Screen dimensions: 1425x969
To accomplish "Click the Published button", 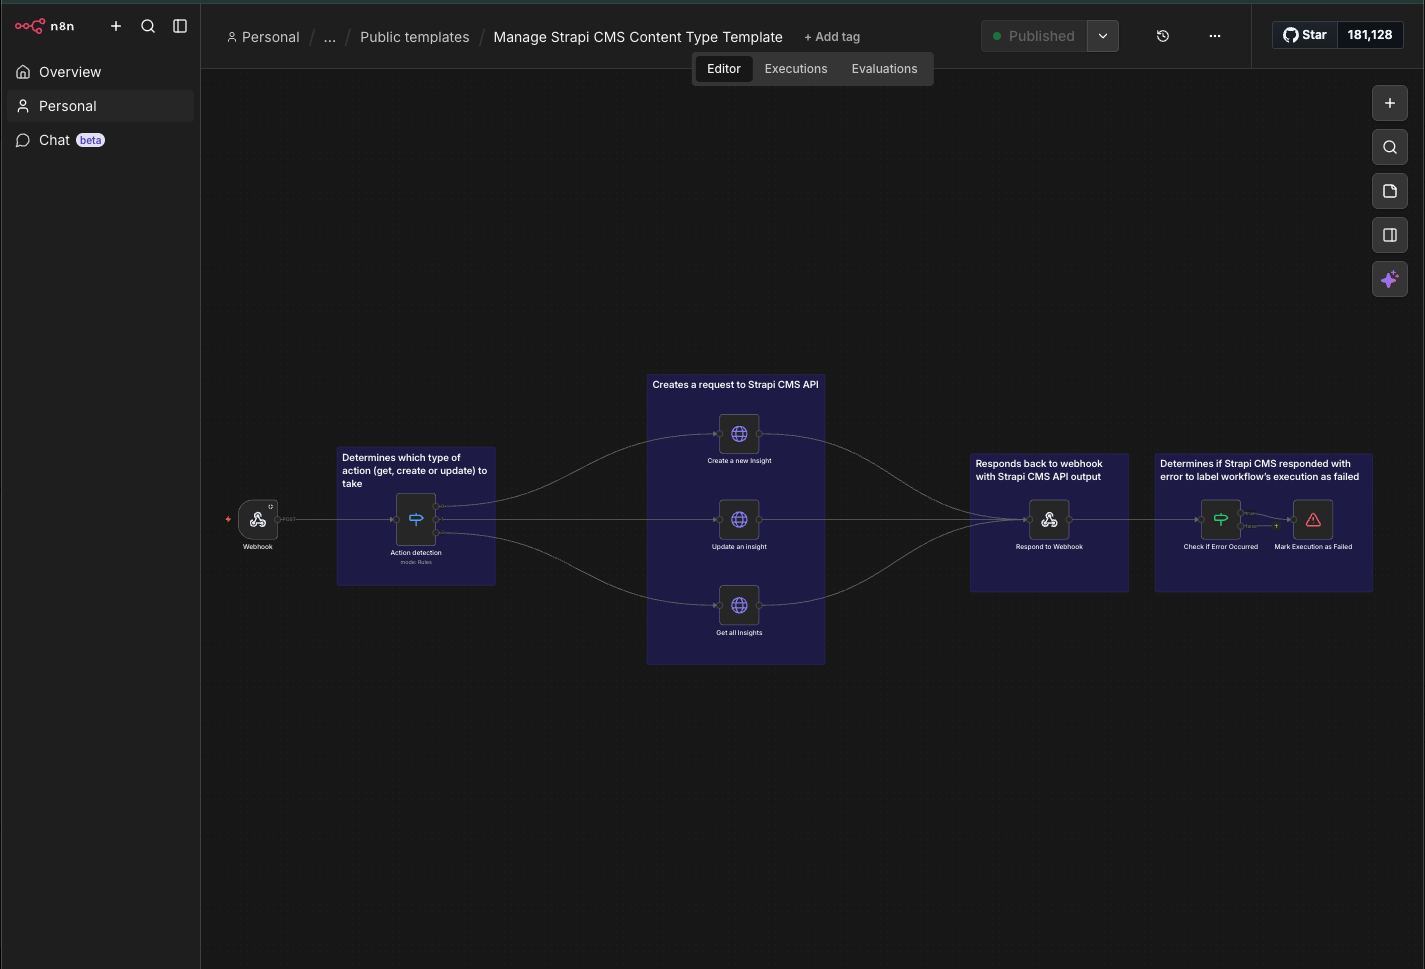I will coord(1034,36).
